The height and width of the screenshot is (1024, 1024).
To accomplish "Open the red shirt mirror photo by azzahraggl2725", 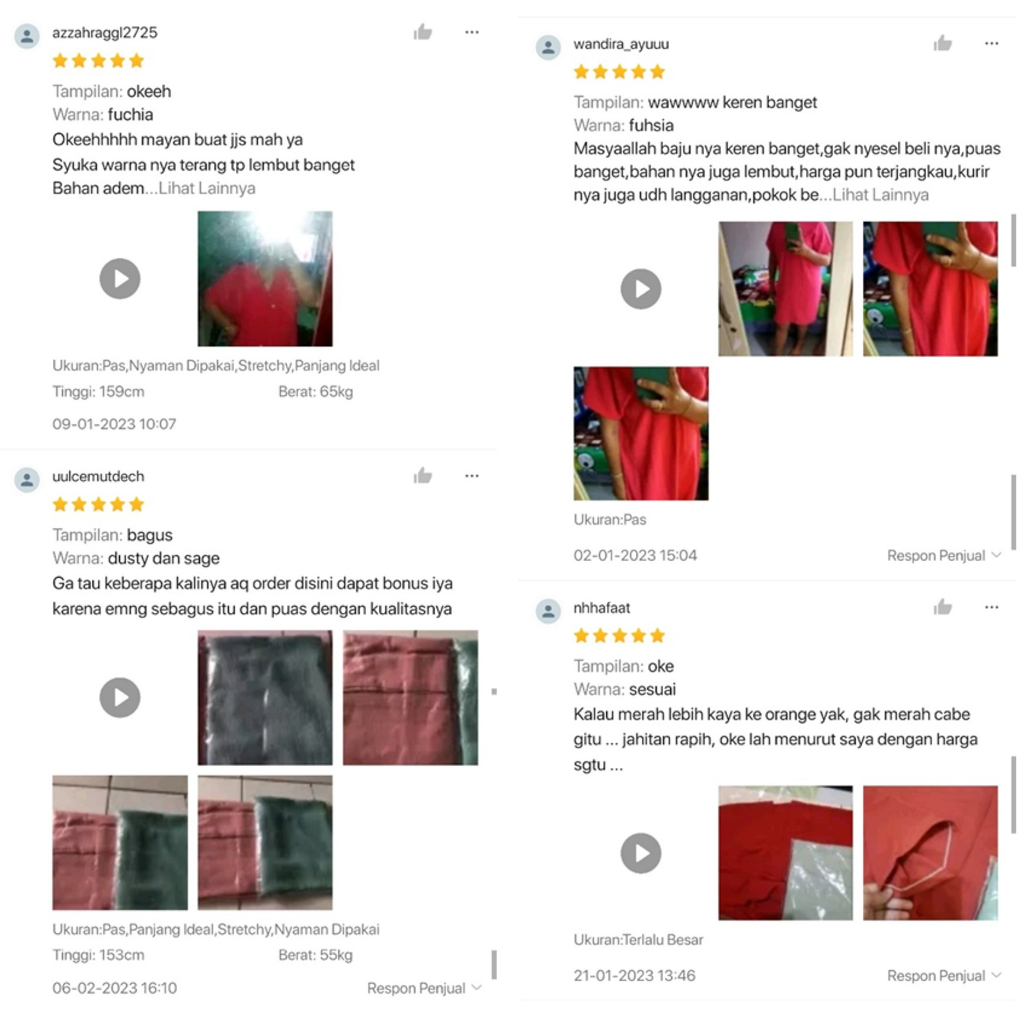I will [x=265, y=279].
